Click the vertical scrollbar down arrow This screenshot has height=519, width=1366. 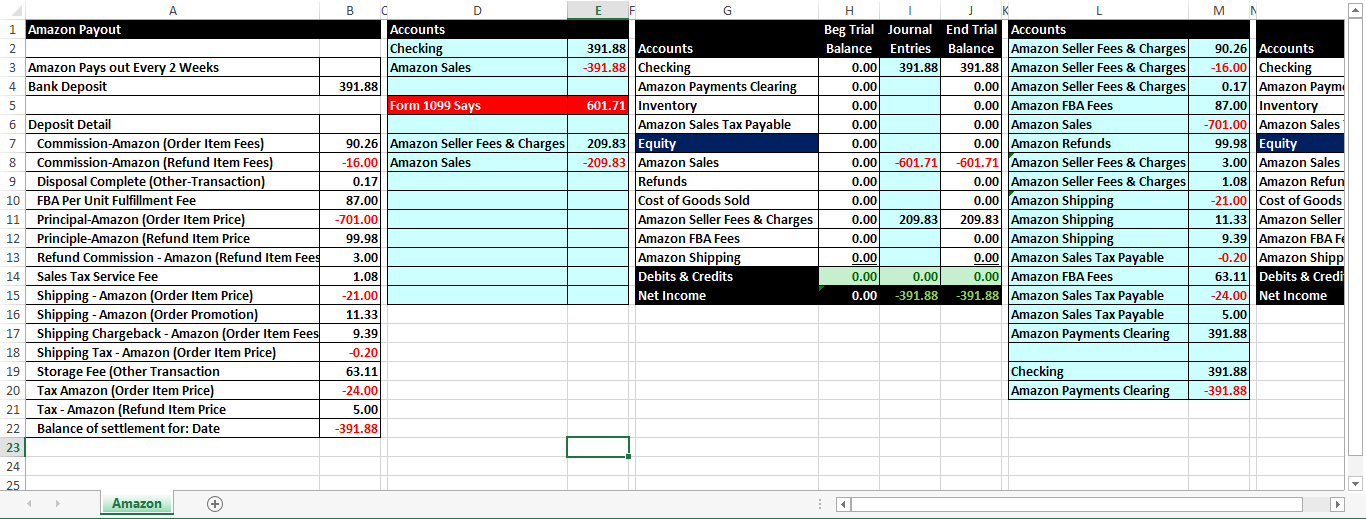click(x=1357, y=483)
